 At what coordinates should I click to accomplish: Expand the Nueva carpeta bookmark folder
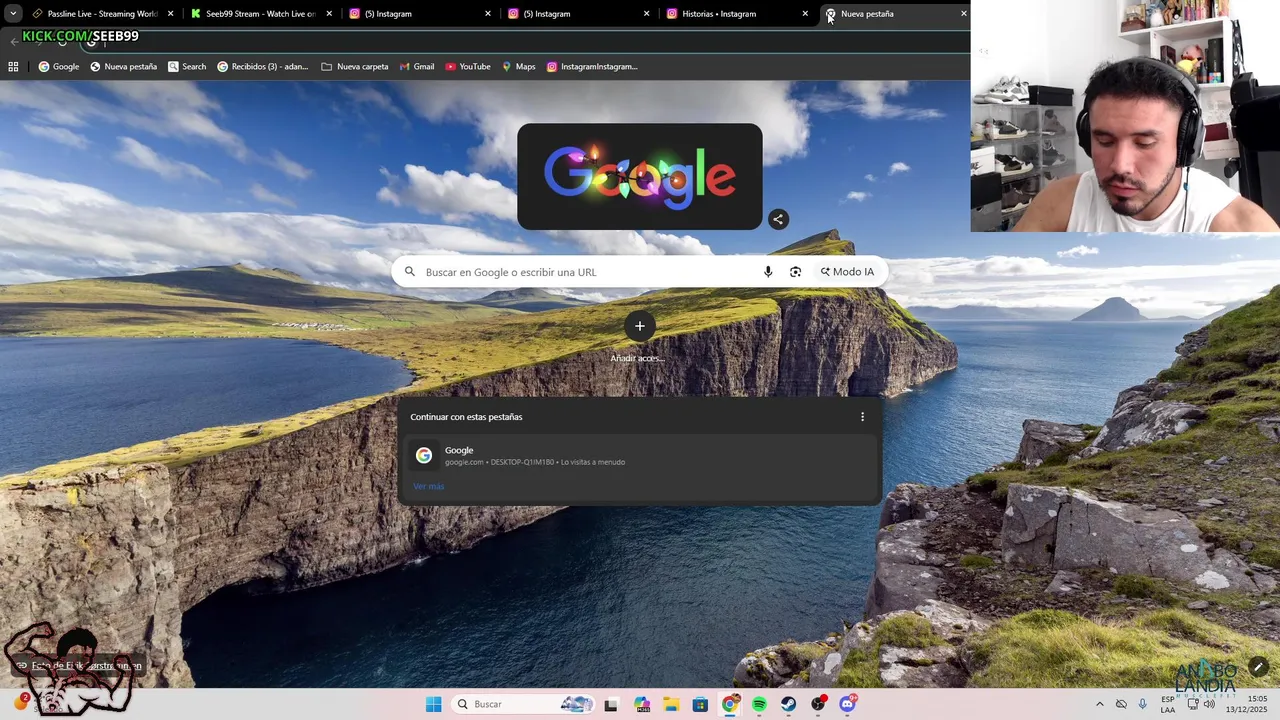click(355, 67)
